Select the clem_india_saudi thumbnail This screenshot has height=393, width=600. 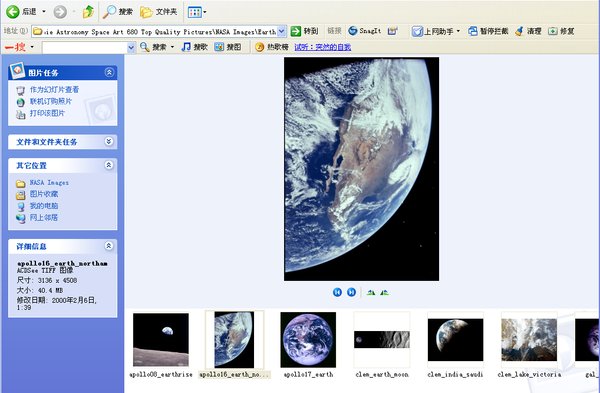[x=455, y=340]
